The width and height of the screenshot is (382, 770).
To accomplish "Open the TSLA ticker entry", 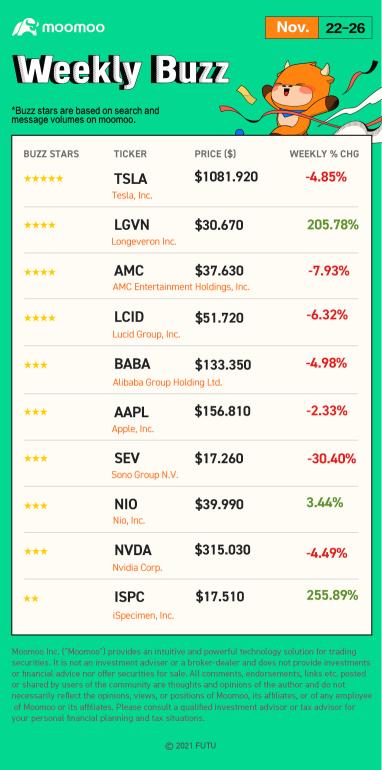I will tap(131, 179).
